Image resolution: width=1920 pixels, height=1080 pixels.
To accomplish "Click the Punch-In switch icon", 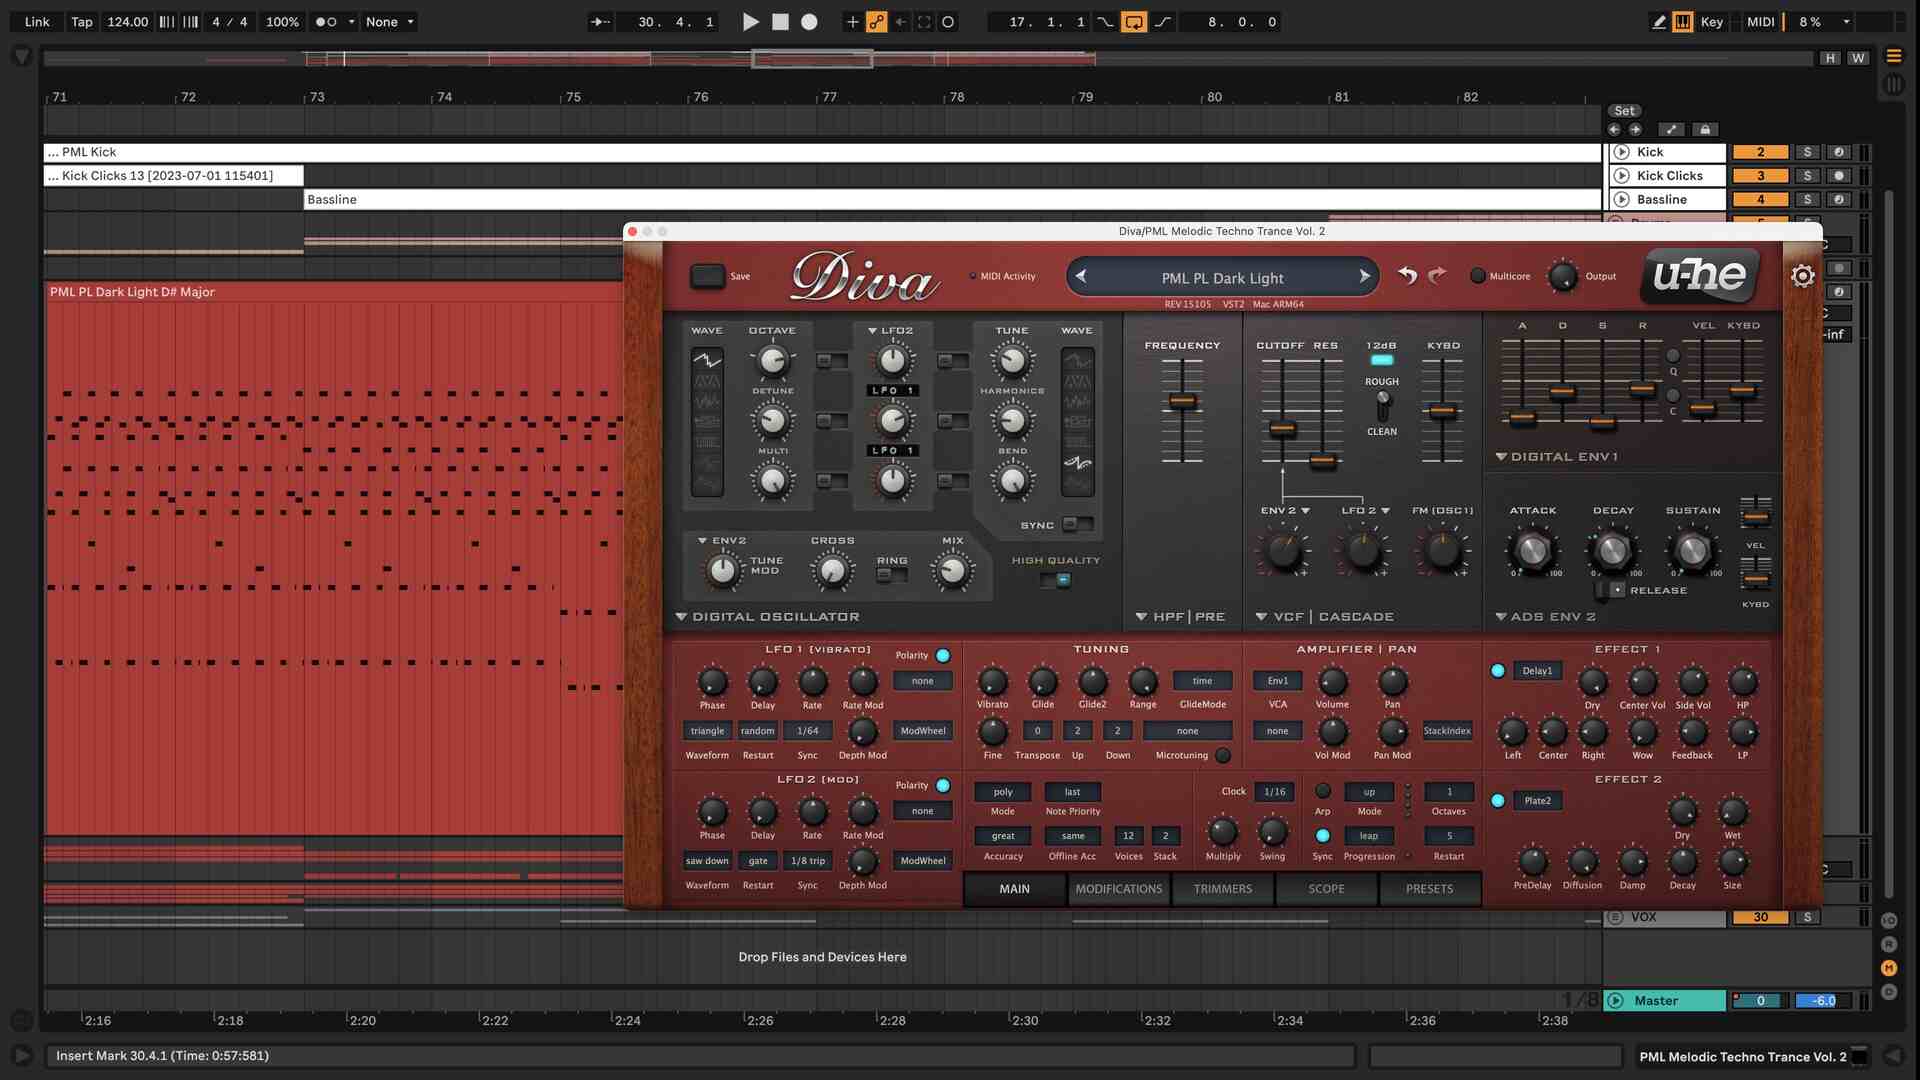I will pyautogui.click(x=1105, y=21).
